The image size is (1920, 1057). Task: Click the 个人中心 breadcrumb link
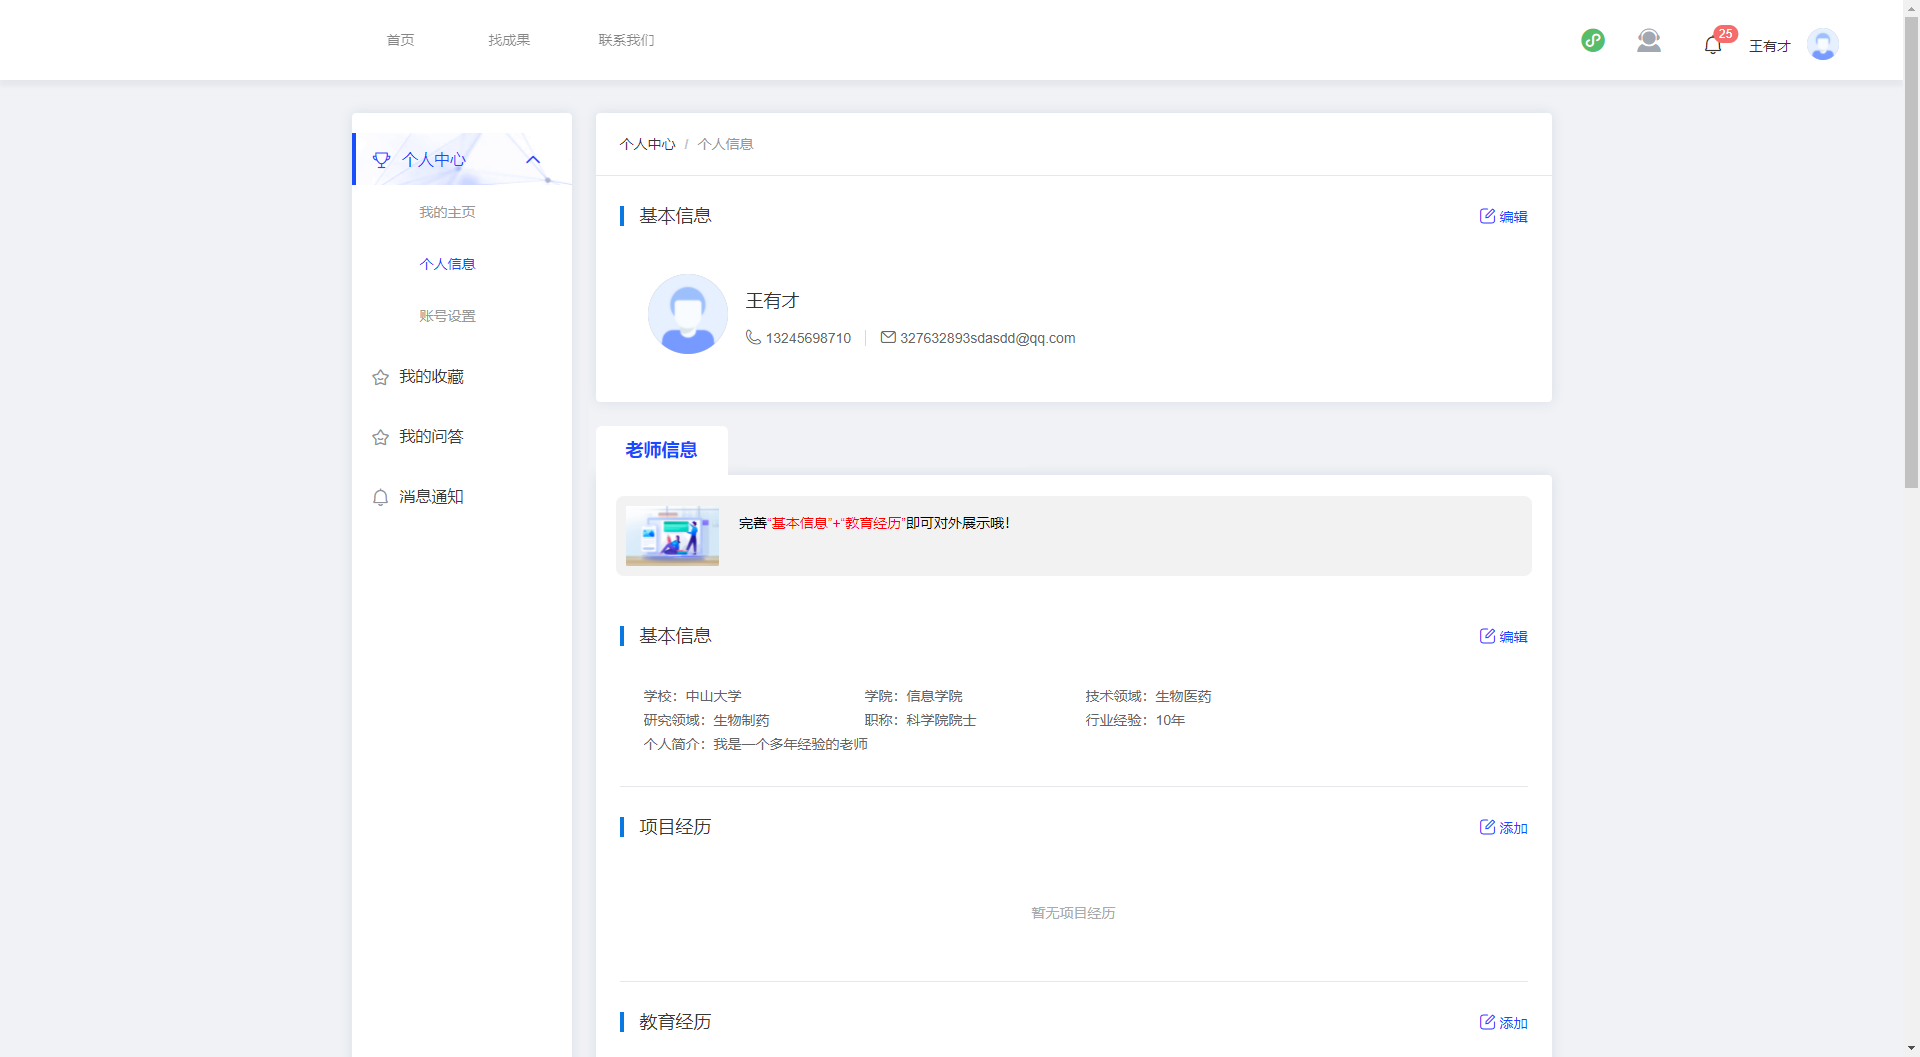coord(647,144)
